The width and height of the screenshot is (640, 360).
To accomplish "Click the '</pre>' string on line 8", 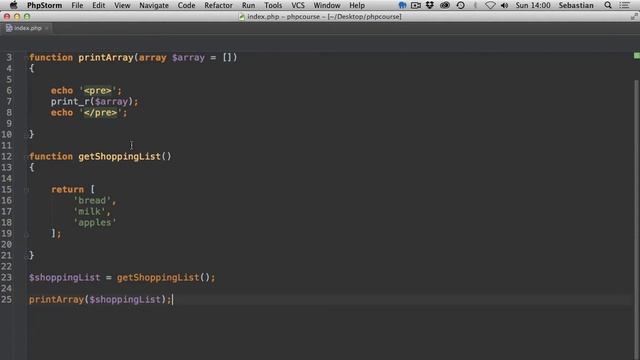I will (100, 113).
